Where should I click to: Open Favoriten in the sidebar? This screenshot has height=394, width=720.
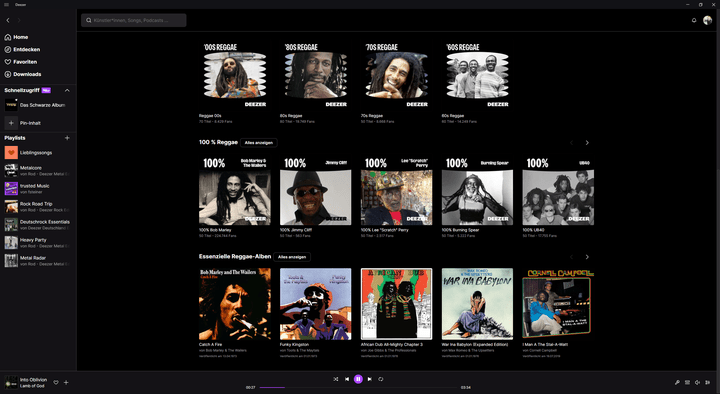[21, 62]
